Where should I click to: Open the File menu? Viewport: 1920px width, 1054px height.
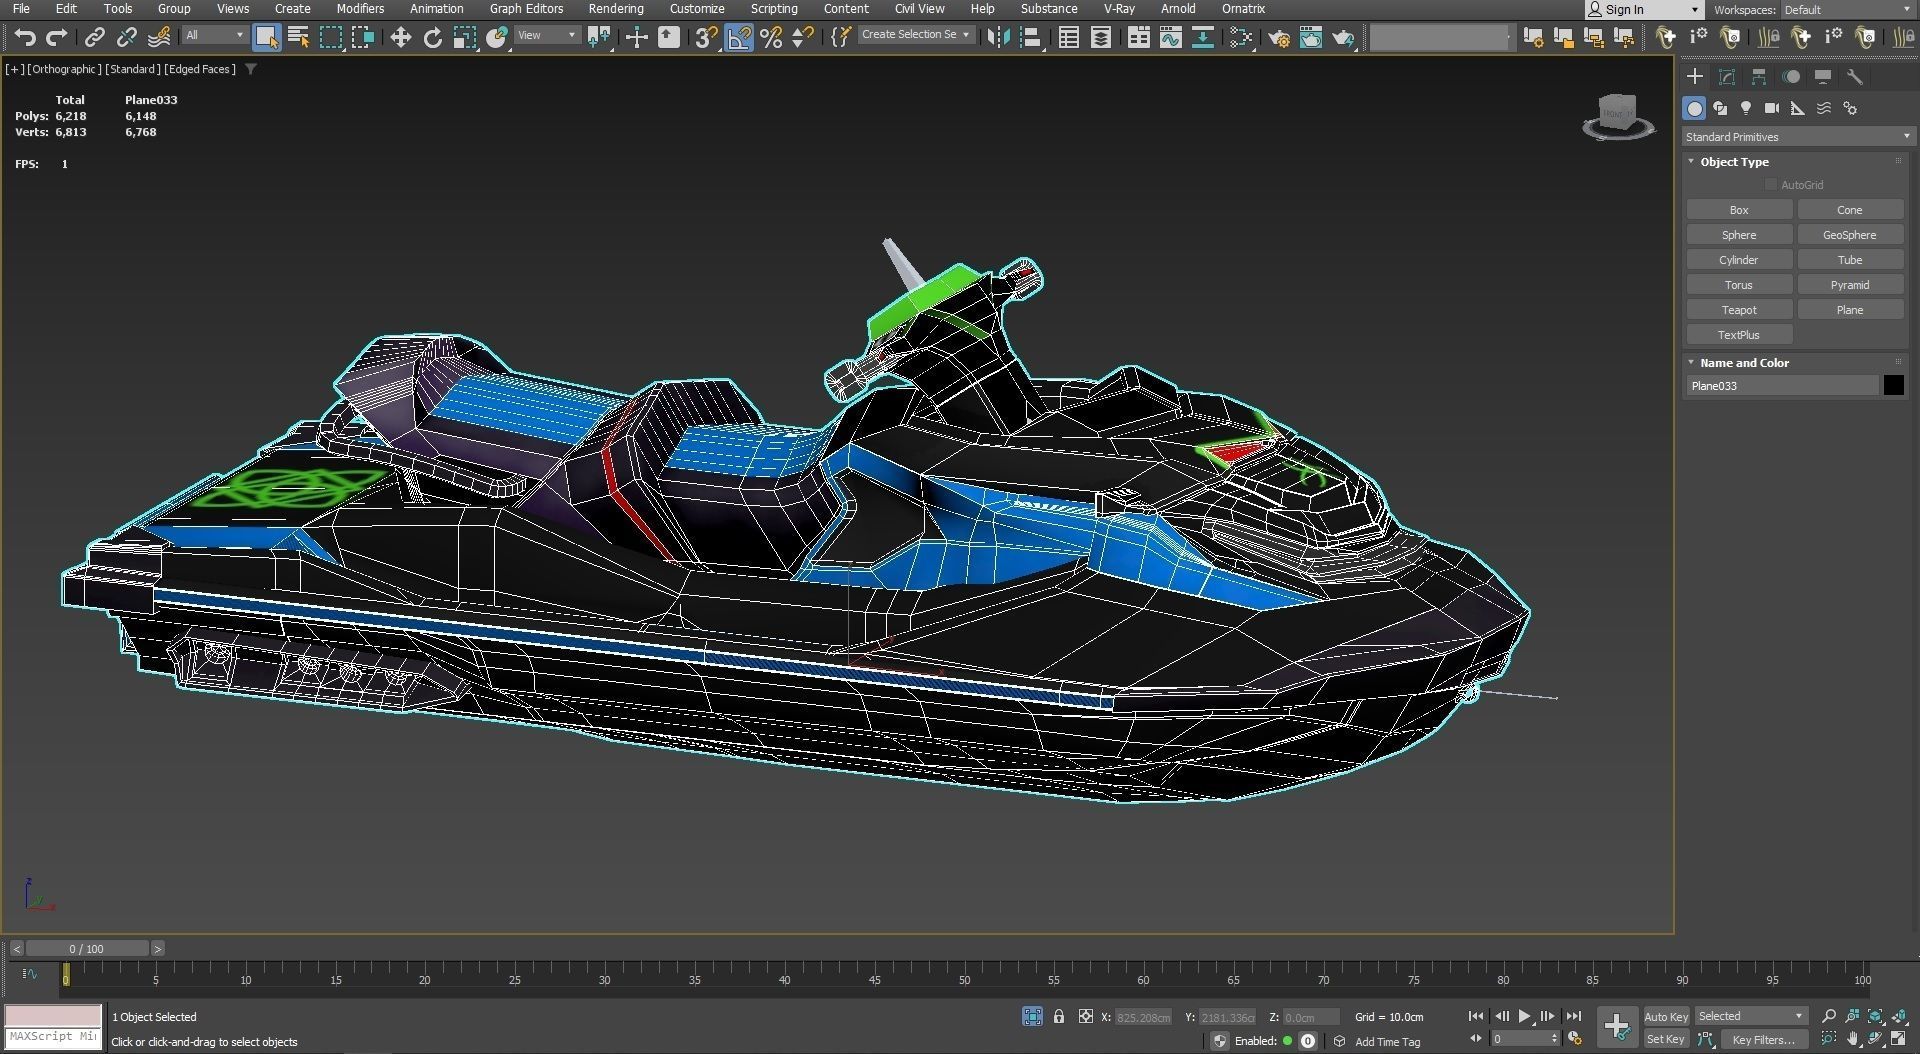[21, 8]
